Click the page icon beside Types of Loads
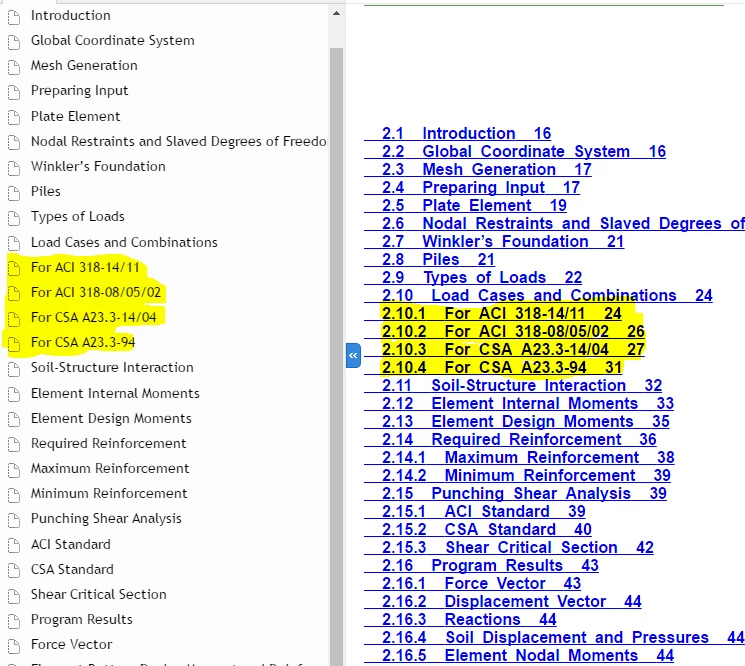Image resolution: width=745 pixels, height=666 pixels. 14,218
